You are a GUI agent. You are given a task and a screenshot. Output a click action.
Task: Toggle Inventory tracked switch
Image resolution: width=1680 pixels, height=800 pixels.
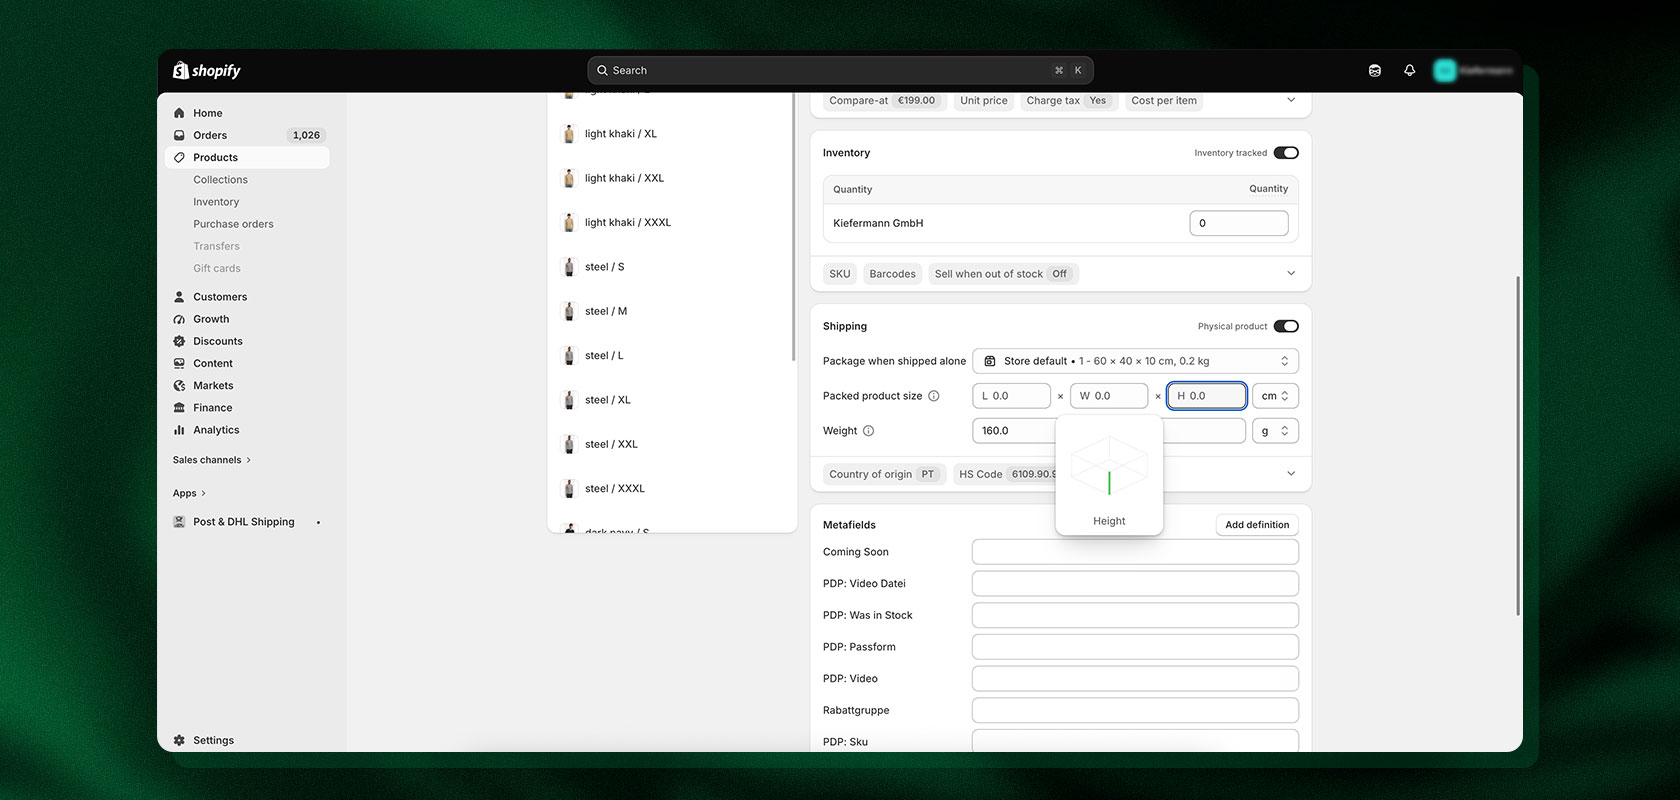[1286, 153]
